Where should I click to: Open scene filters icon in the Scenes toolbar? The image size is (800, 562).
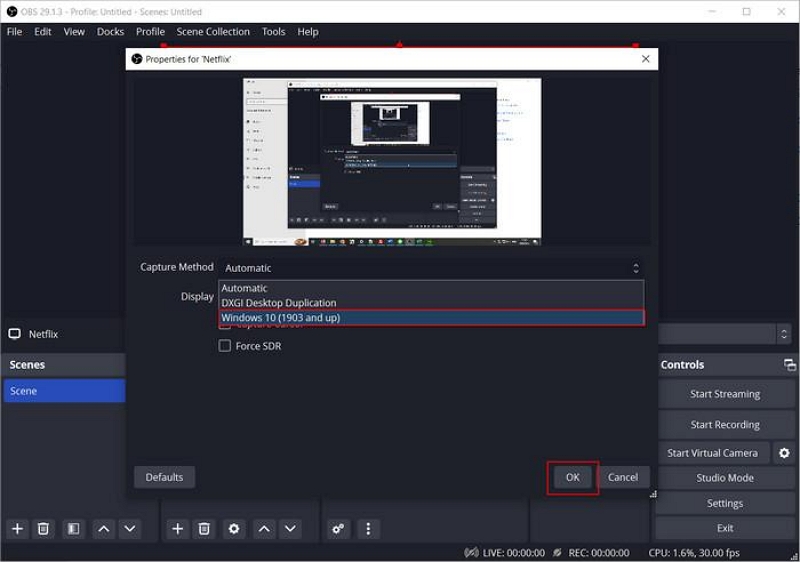point(73,528)
